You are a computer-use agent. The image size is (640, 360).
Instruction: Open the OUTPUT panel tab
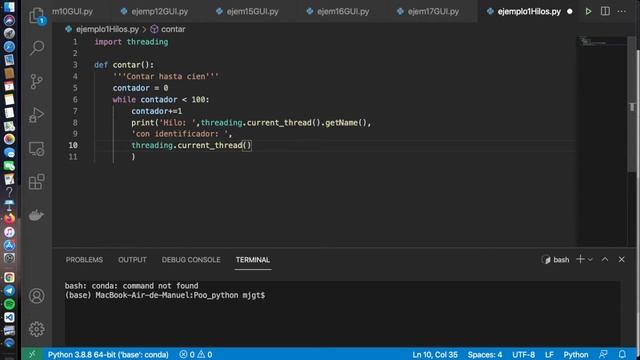pyautogui.click(x=132, y=260)
